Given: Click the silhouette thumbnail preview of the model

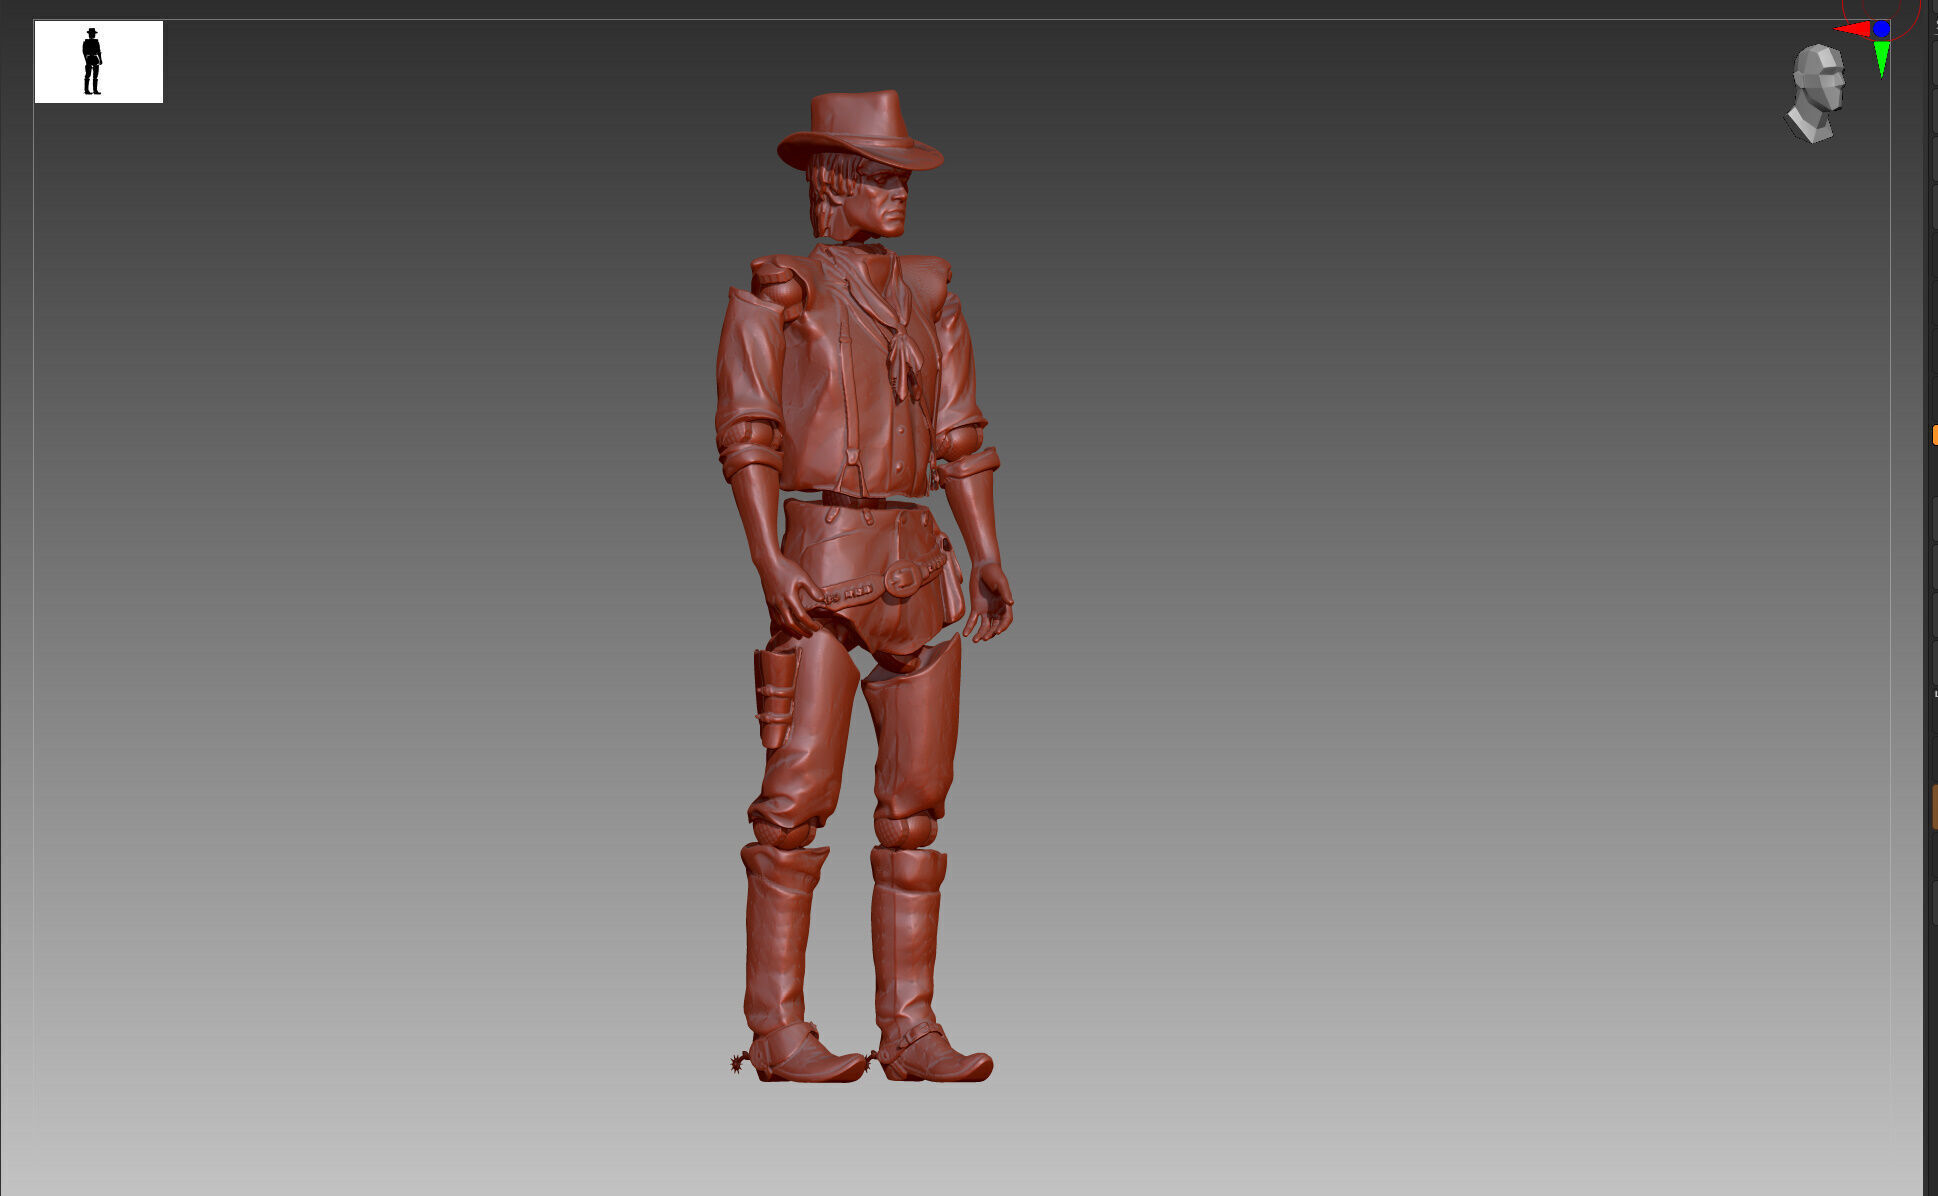Looking at the screenshot, I should (x=99, y=62).
